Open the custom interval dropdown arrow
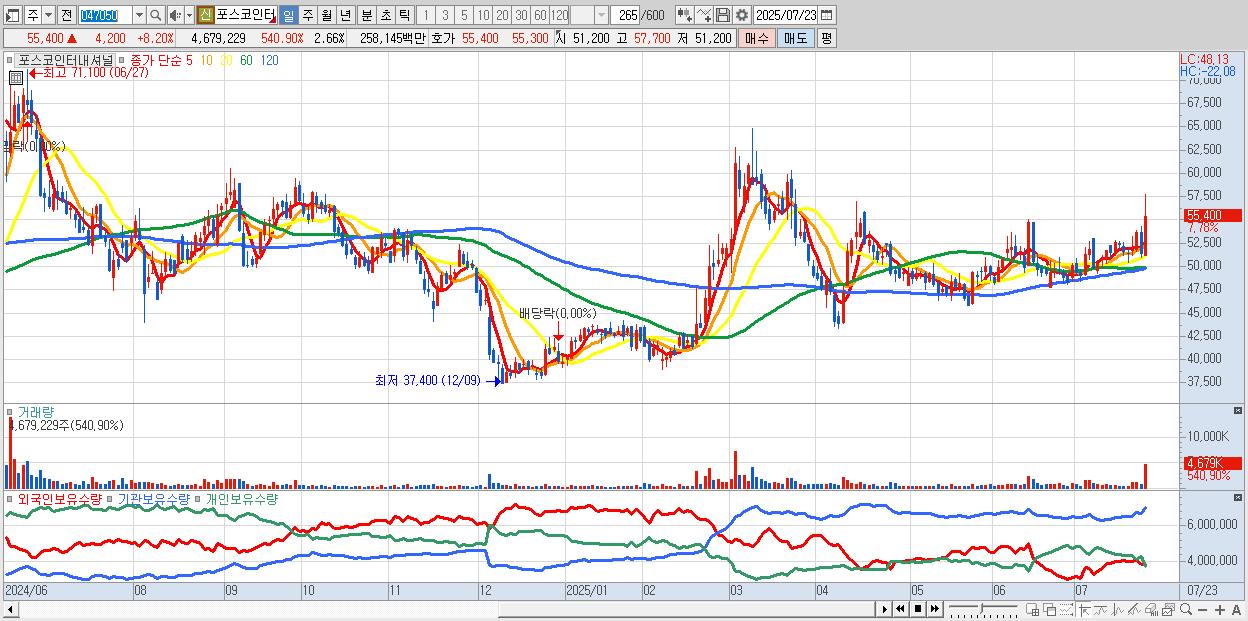The image size is (1248, 621). [x=601, y=15]
